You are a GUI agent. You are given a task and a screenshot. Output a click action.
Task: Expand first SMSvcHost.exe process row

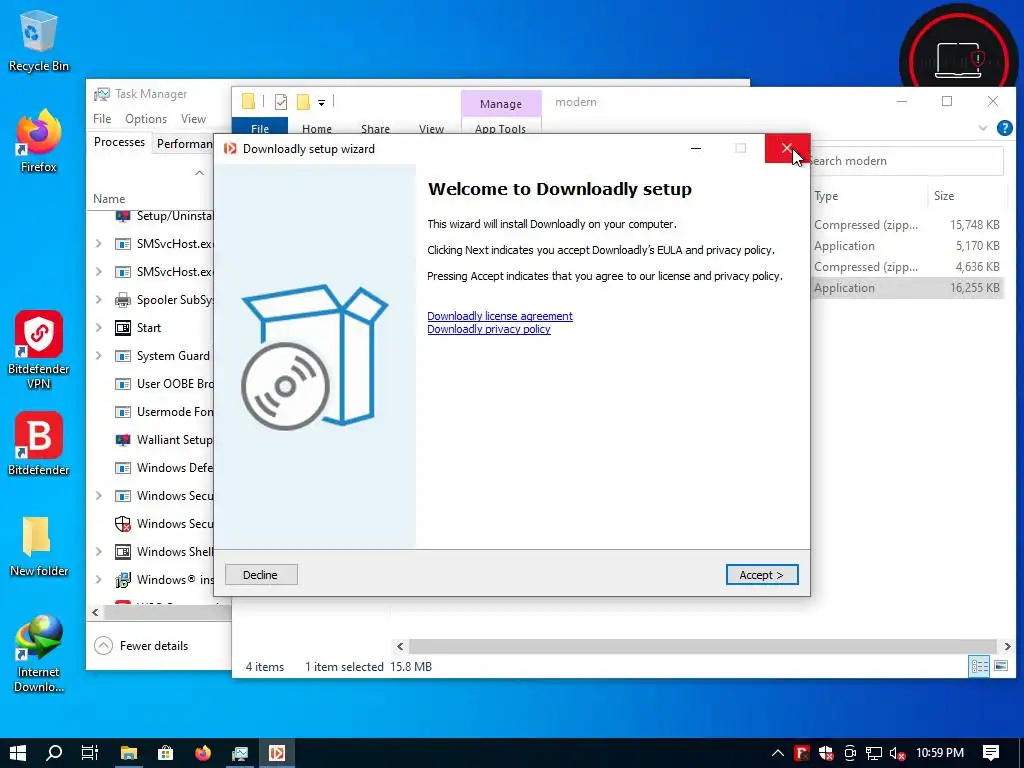click(x=99, y=244)
